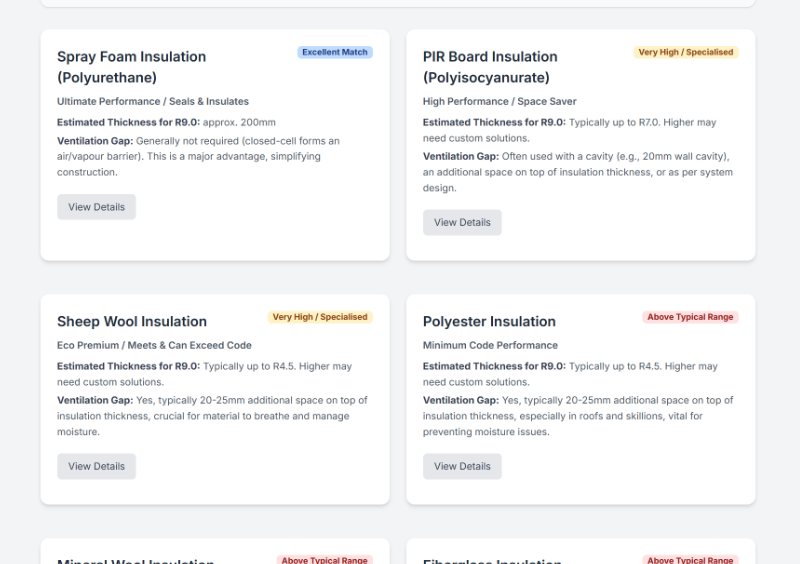Open View Details for Spray Foam Insulation
Viewport: 800px width, 564px height.
(96, 207)
